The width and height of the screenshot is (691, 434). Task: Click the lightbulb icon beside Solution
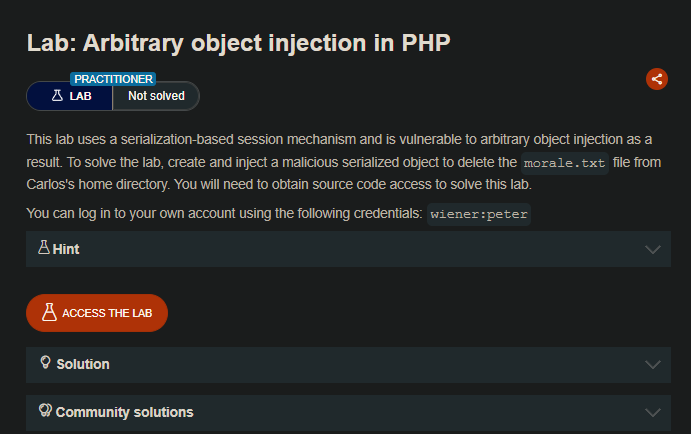click(45, 363)
